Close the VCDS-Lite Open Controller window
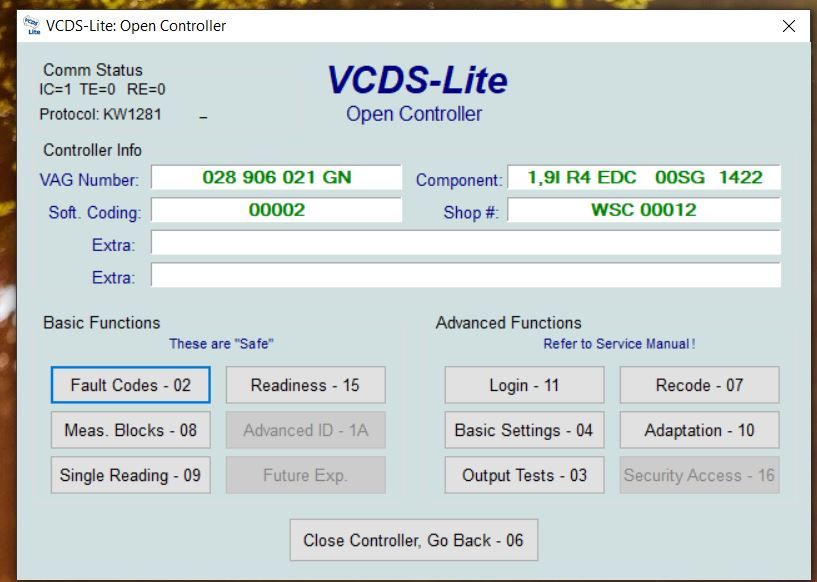Image resolution: width=817 pixels, height=582 pixels. [788, 26]
